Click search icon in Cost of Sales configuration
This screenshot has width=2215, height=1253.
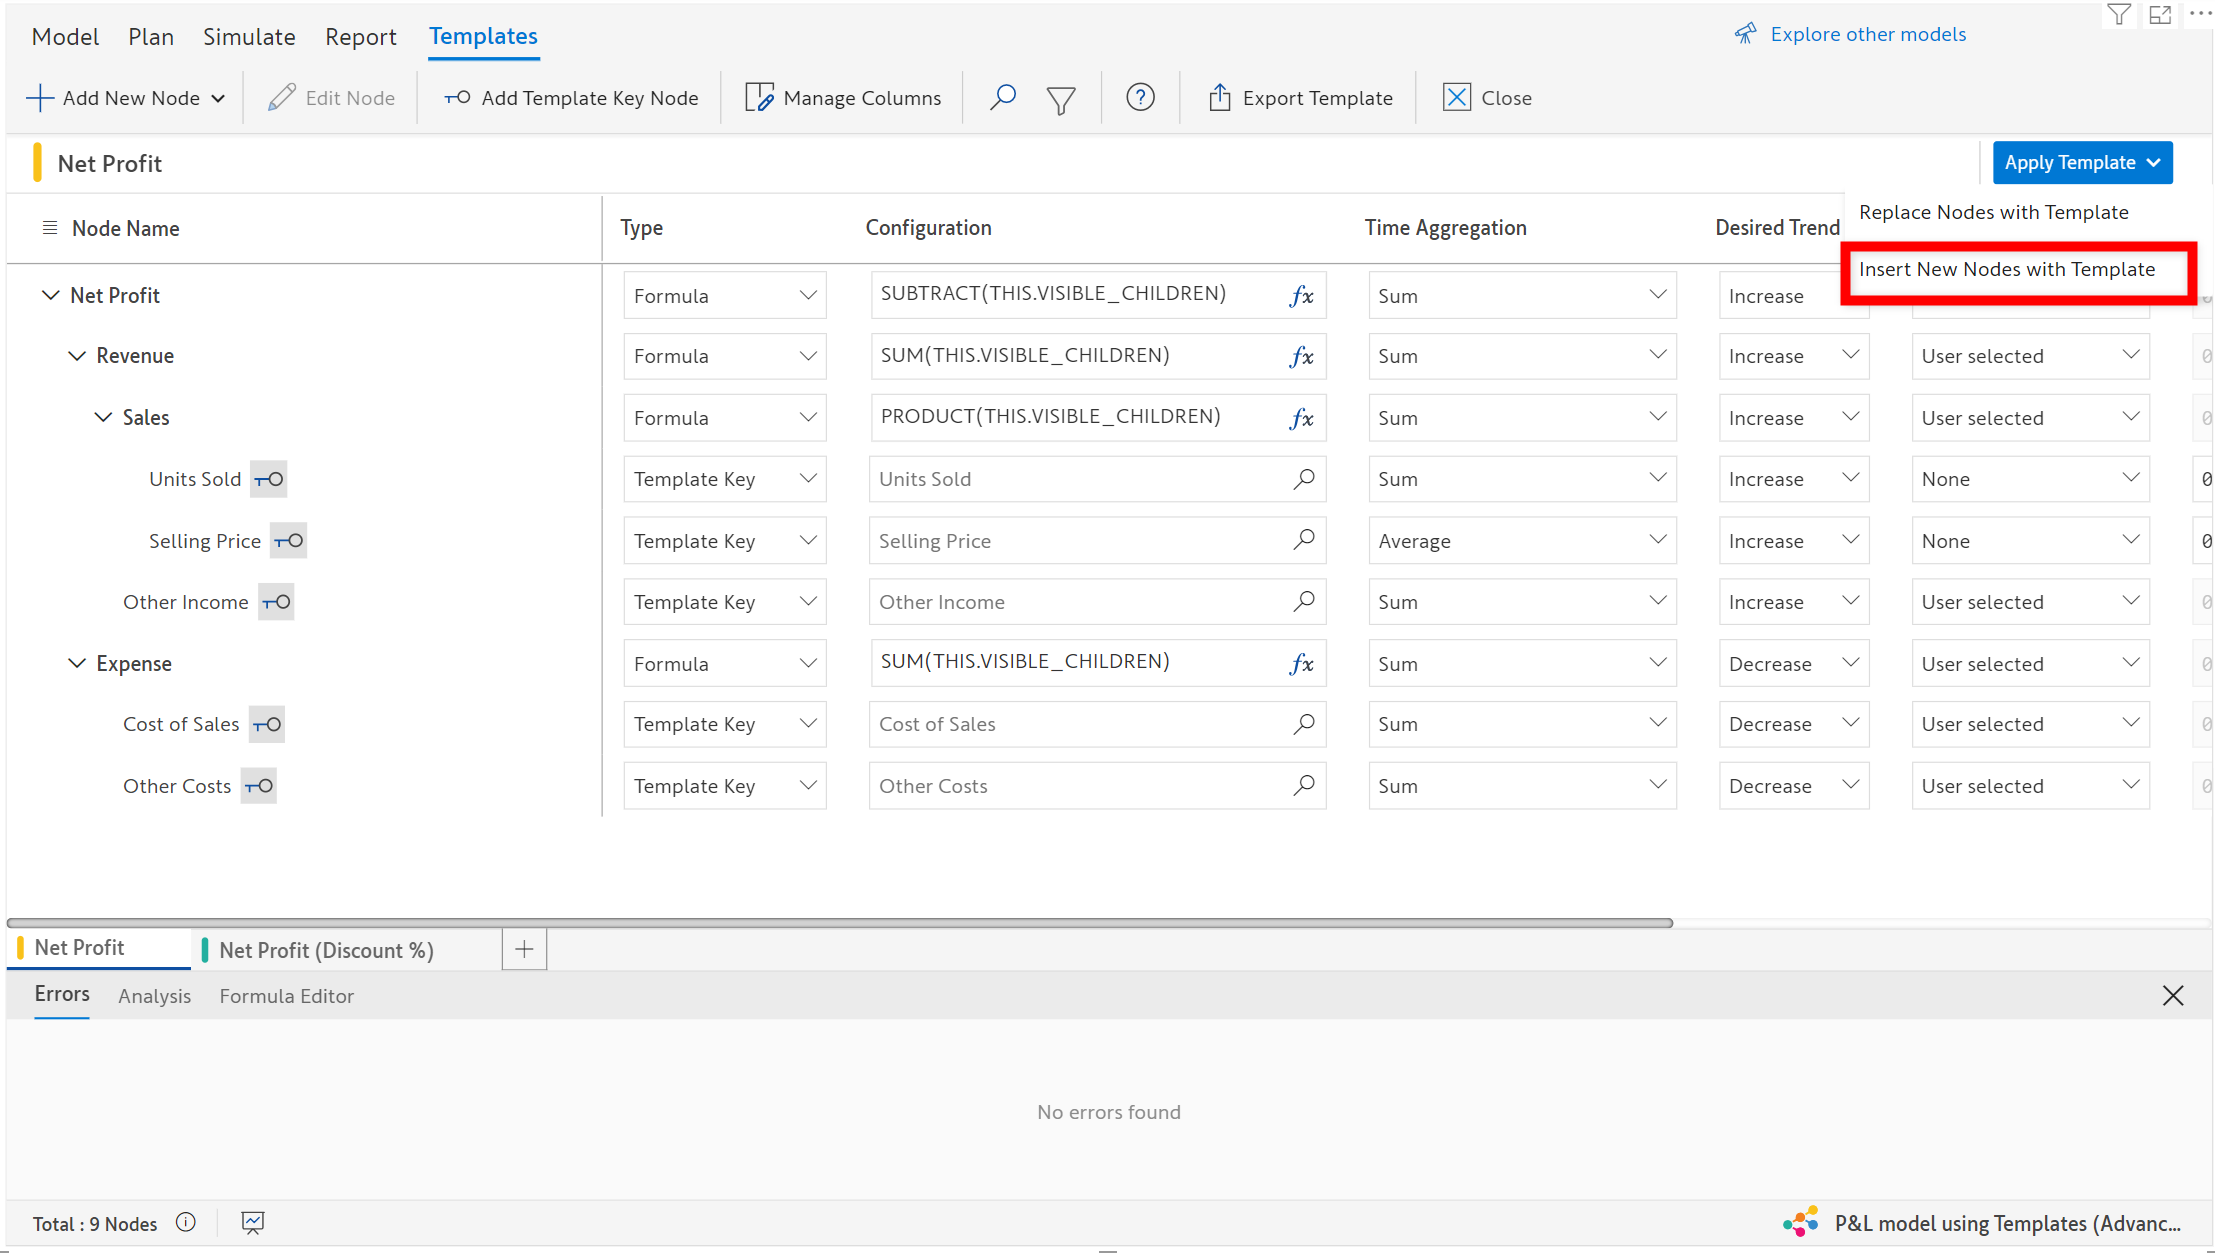[x=1303, y=724]
